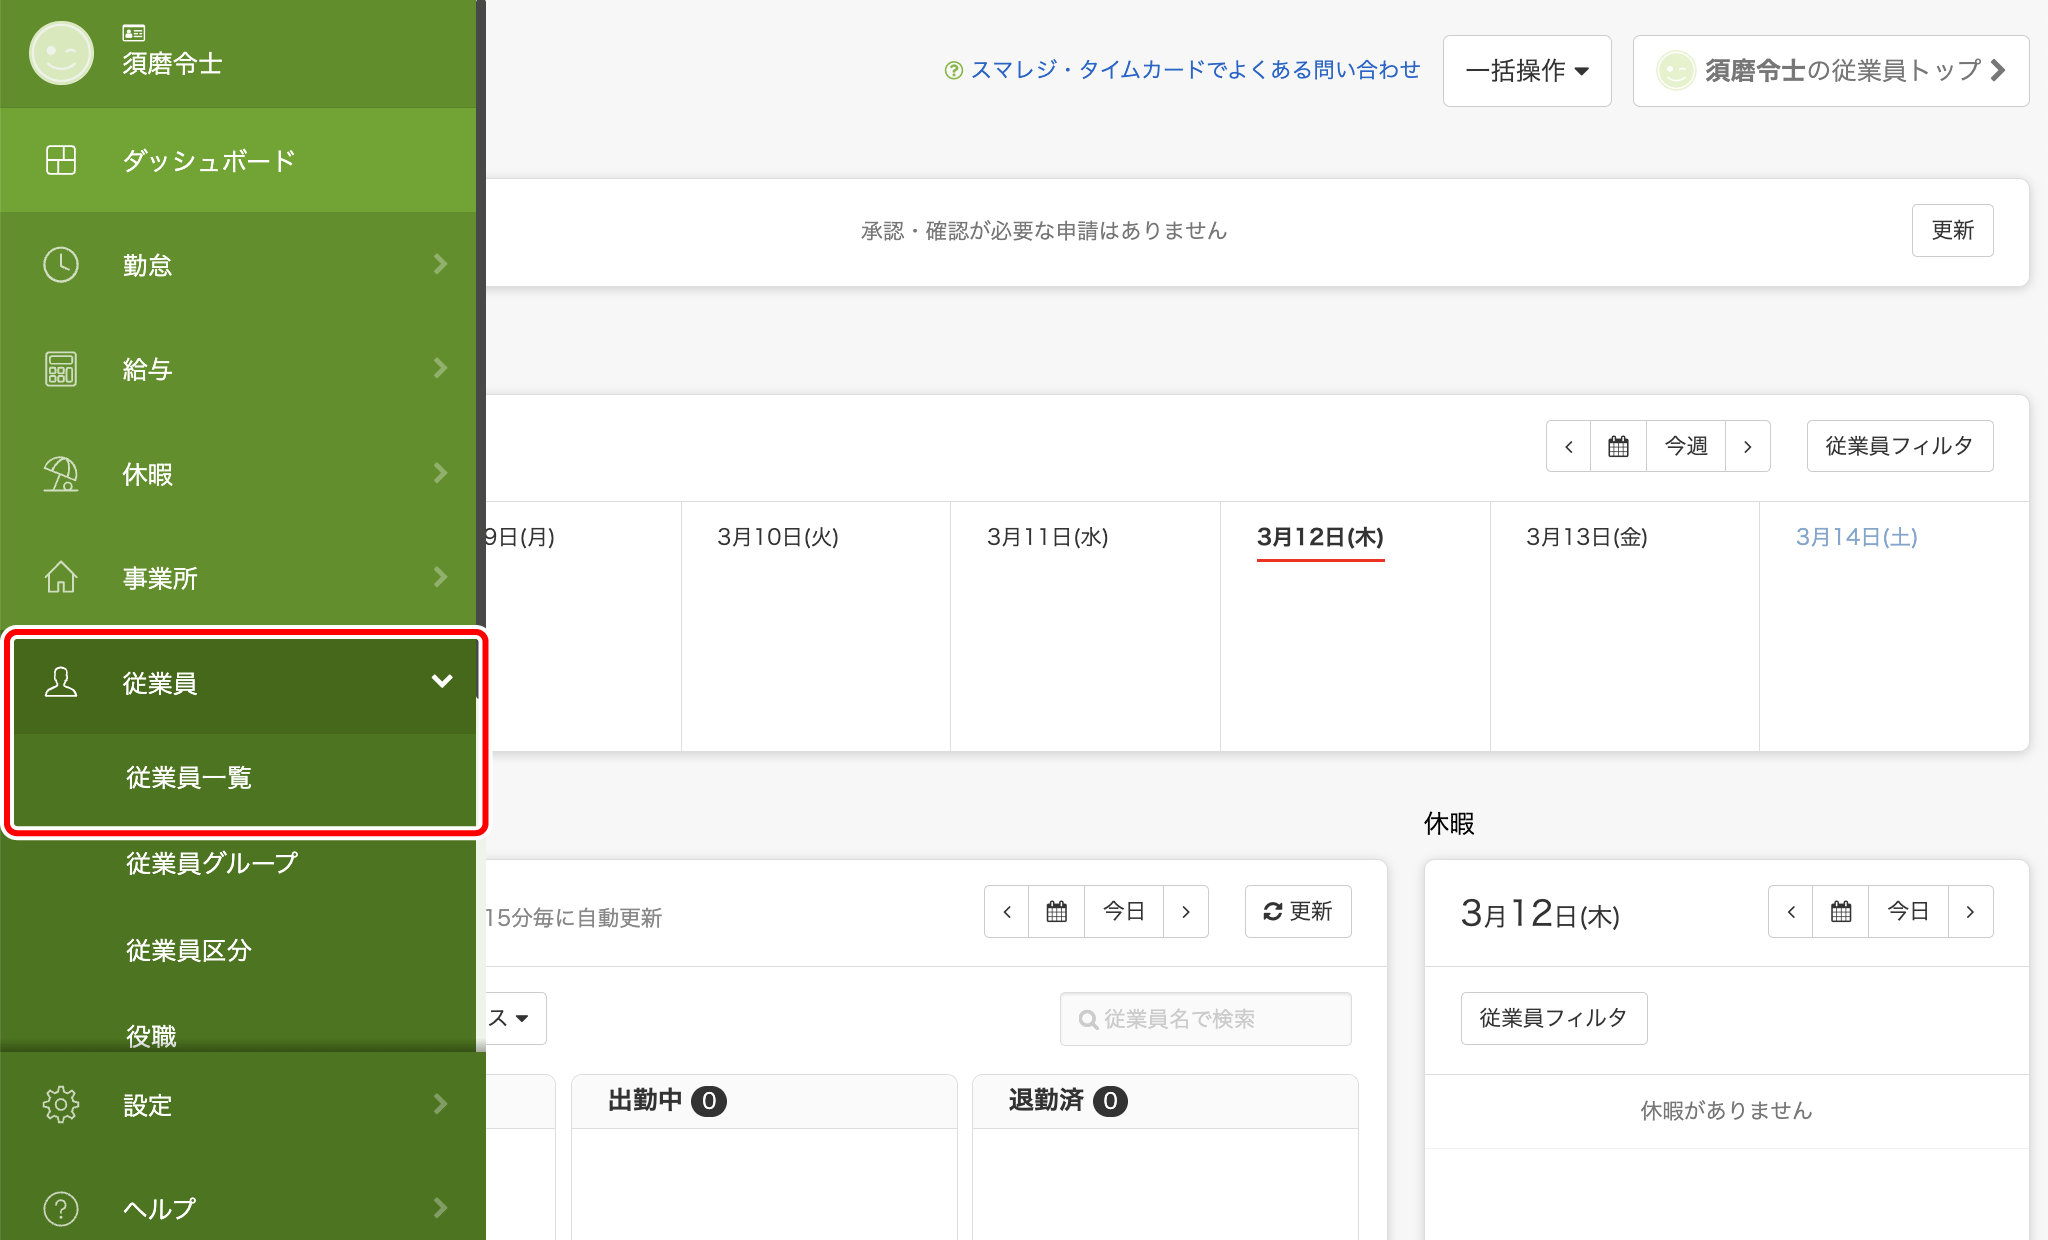The height and width of the screenshot is (1240, 2048).
Task: Open the calendar icon next to 今週
Action: pyautogui.click(x=1618, y=446)
